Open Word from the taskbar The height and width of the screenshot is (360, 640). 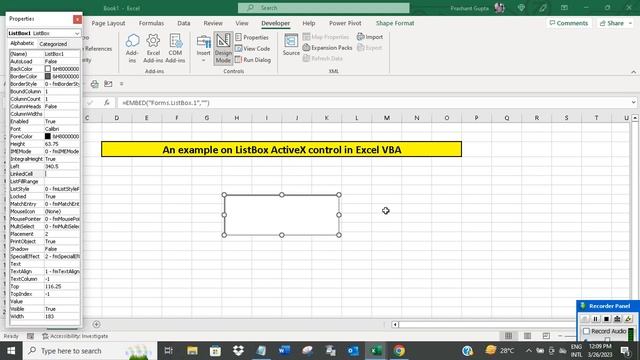click(x=284, y=351)
